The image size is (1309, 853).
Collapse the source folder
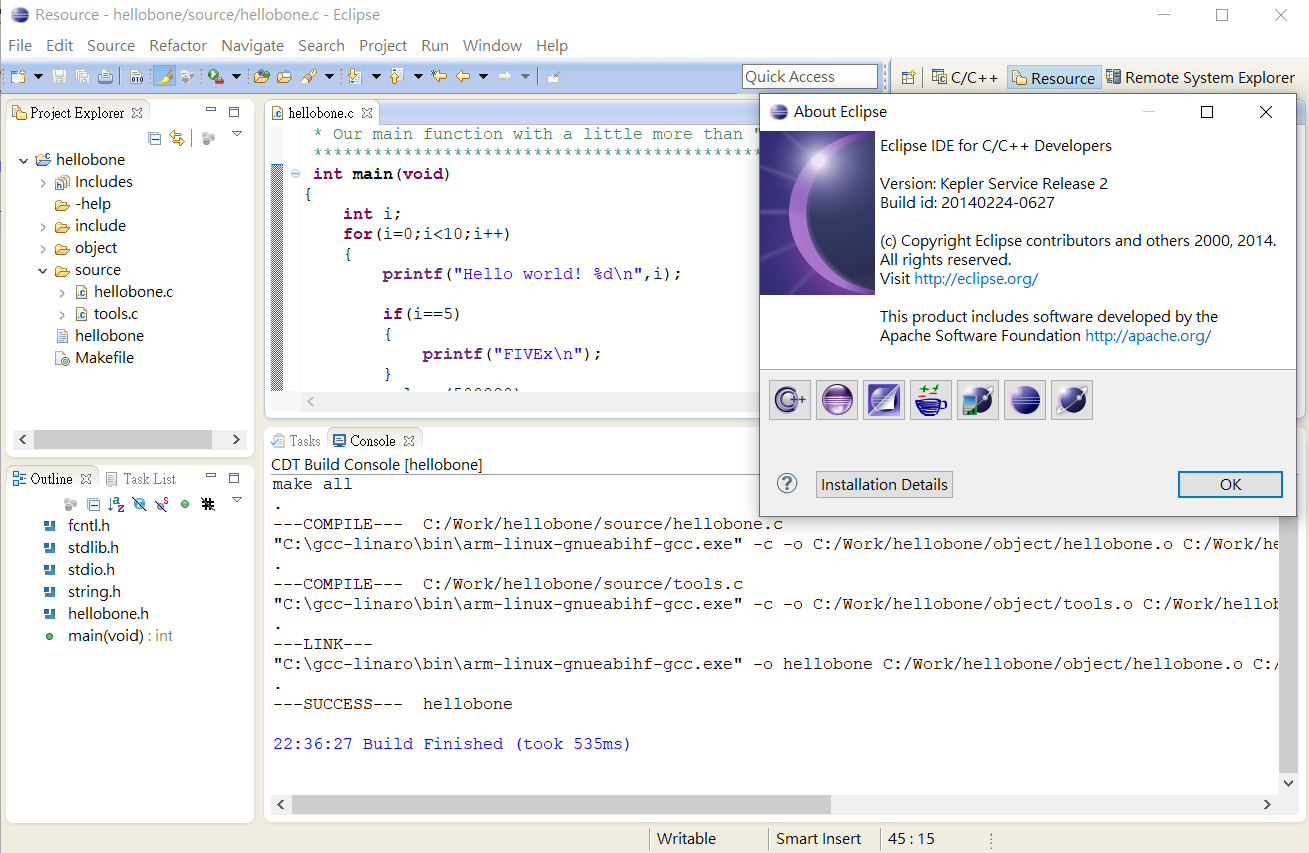click(43, 270)
